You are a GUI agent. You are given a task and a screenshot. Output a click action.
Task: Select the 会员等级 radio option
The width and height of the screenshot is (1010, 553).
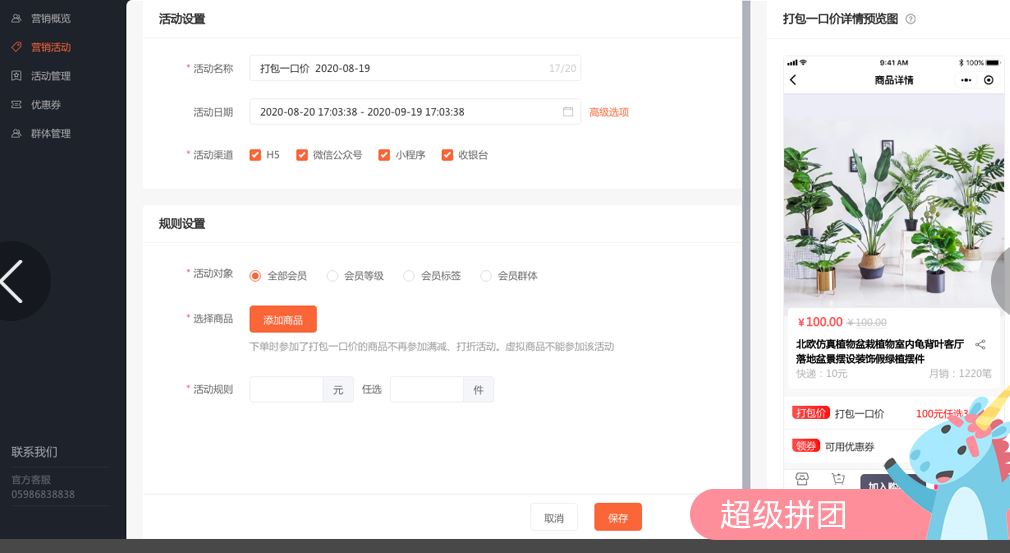coord(333,276)
